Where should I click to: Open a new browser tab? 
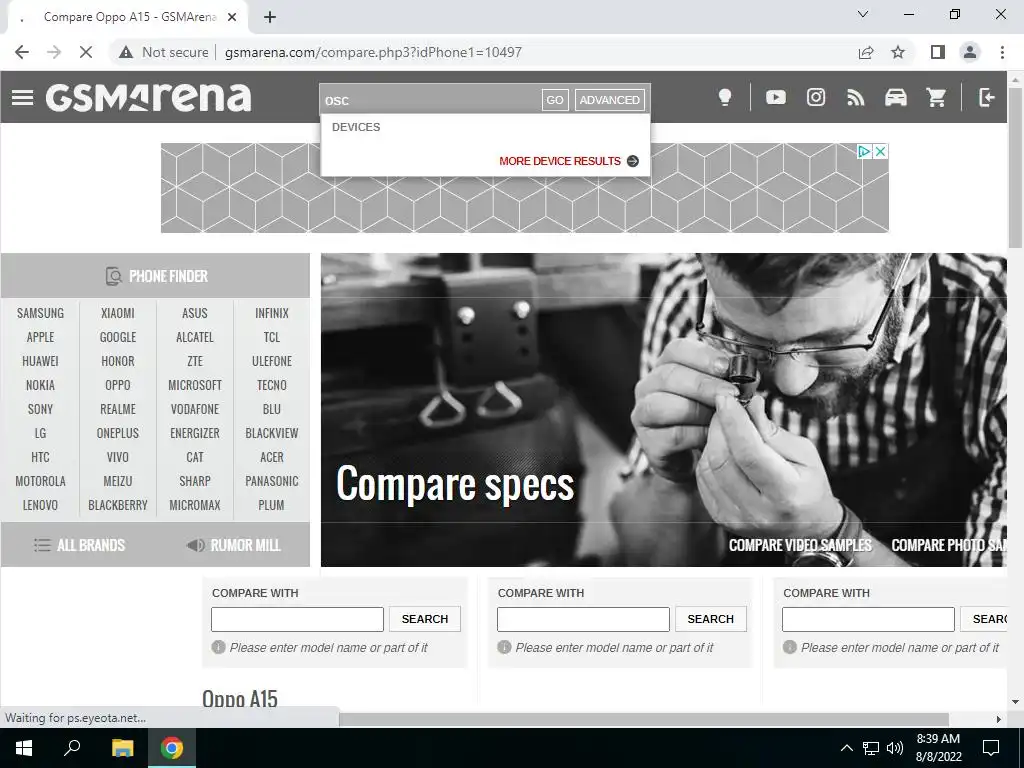(270, 18)
